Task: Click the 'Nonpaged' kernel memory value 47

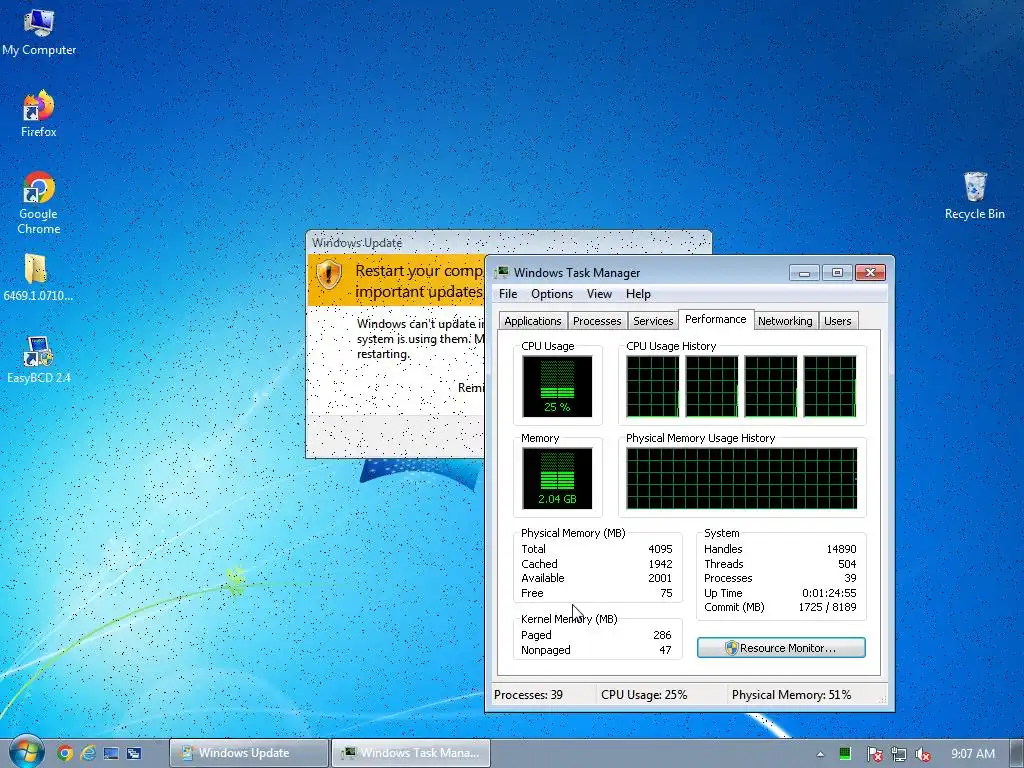Action: tap(665, 650)
